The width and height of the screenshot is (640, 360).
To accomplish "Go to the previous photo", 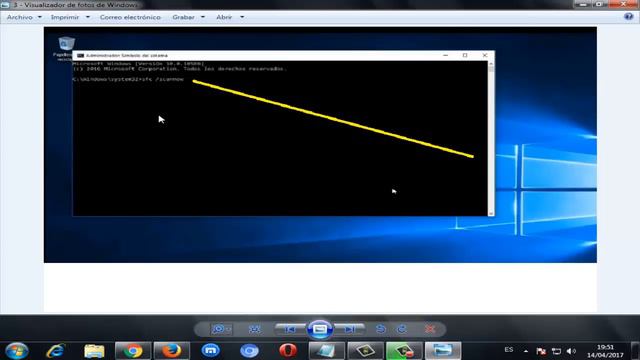I will (x=290, y=329).
